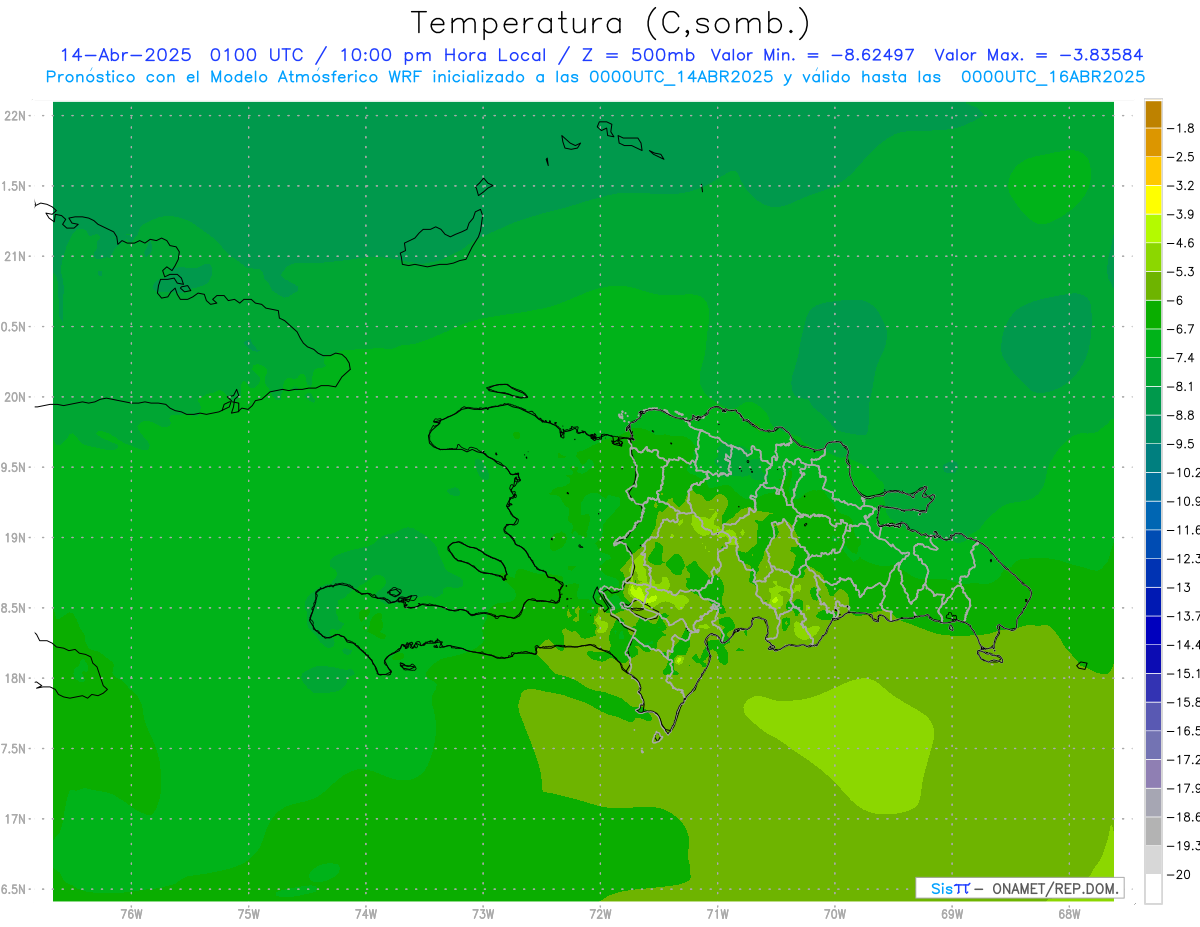Select the gray swatch between -18.6 and -19.3
This screenshot has height=927, width=1200.
click(1153, 831)
